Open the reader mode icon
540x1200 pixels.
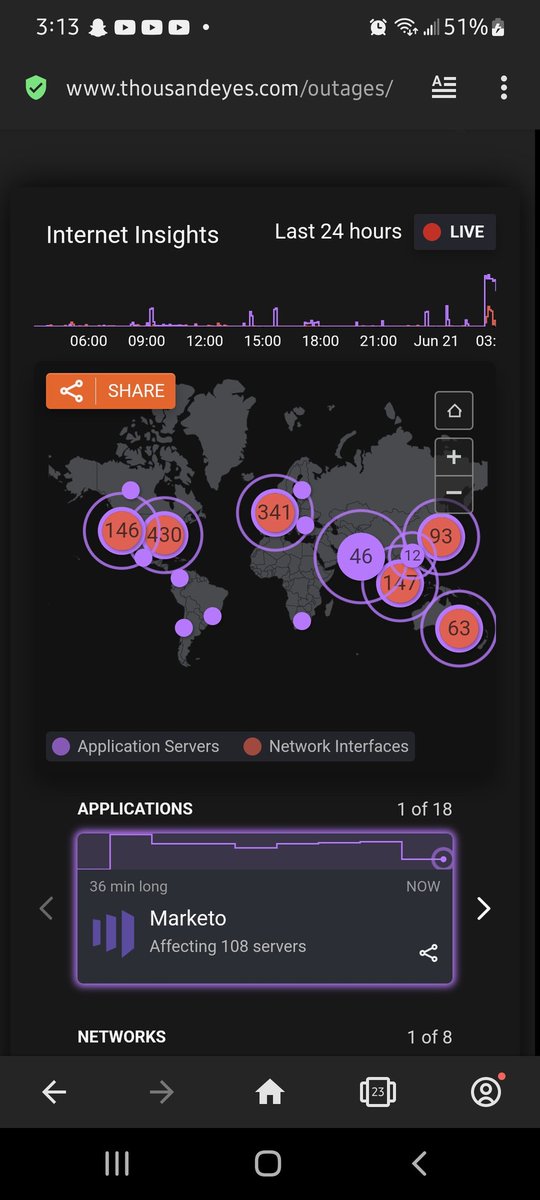click(444, 88)
